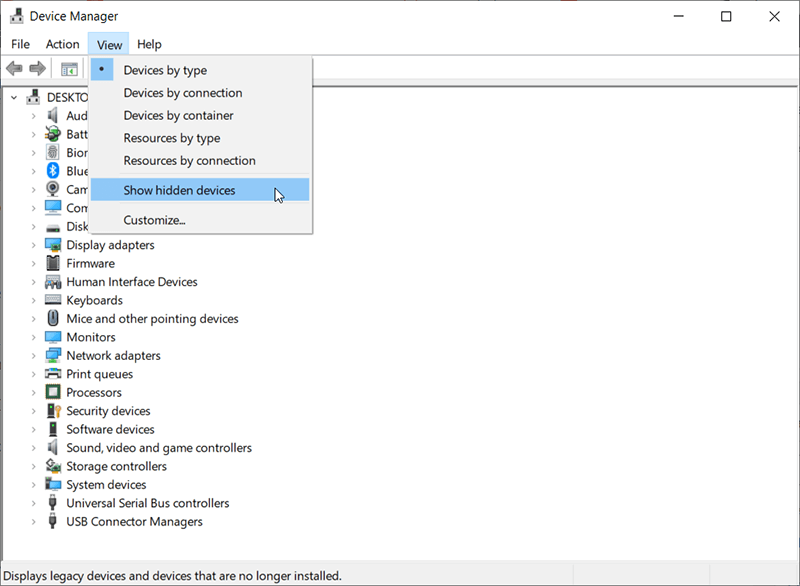Image resolution: width=800 pixels, height=586 pixels.
Task: Expand the Processors node
Action: click(33, 393)
